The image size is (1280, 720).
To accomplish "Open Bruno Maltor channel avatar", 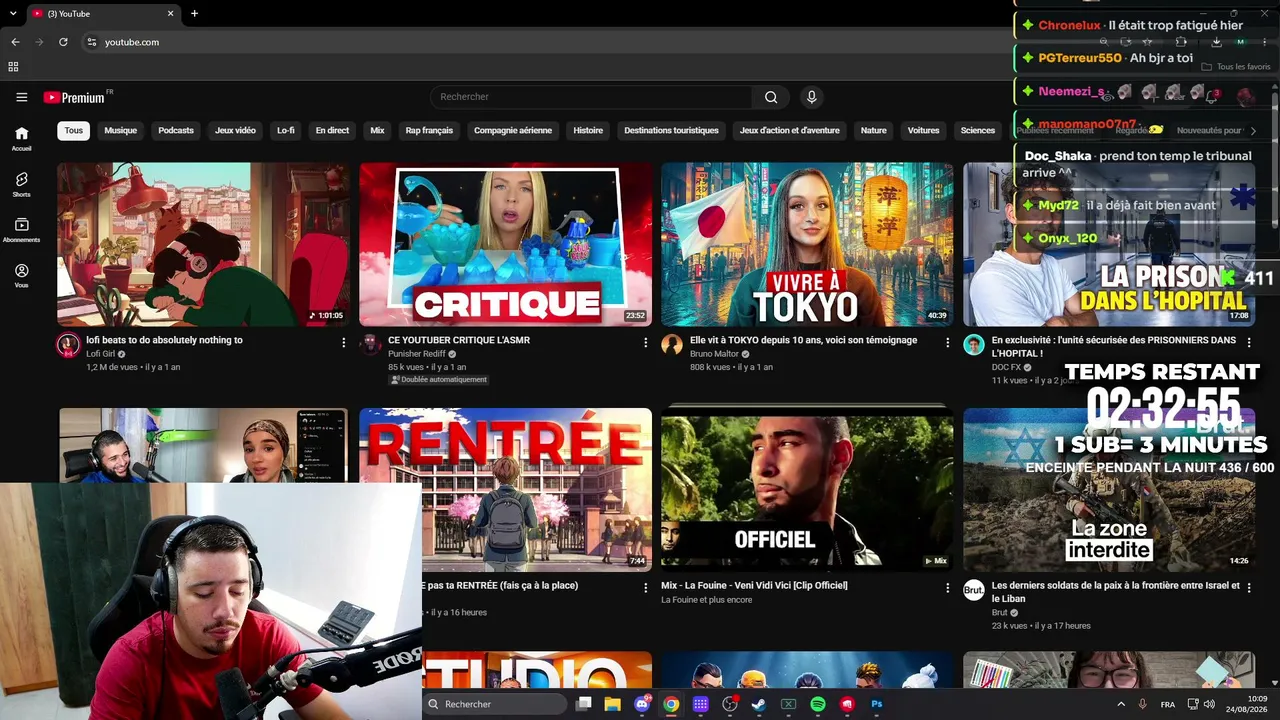I will click(672, 345).
